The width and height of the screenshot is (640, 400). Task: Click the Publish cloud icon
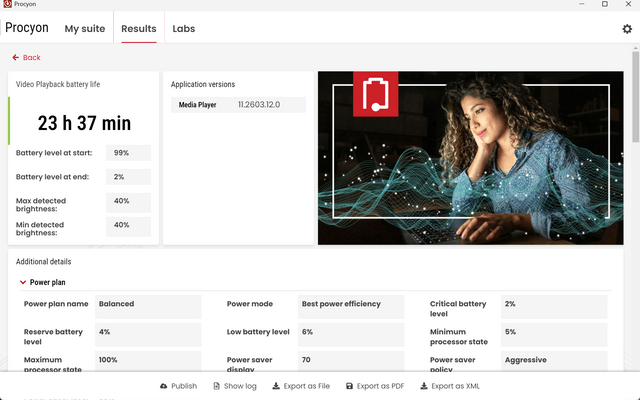164,386
